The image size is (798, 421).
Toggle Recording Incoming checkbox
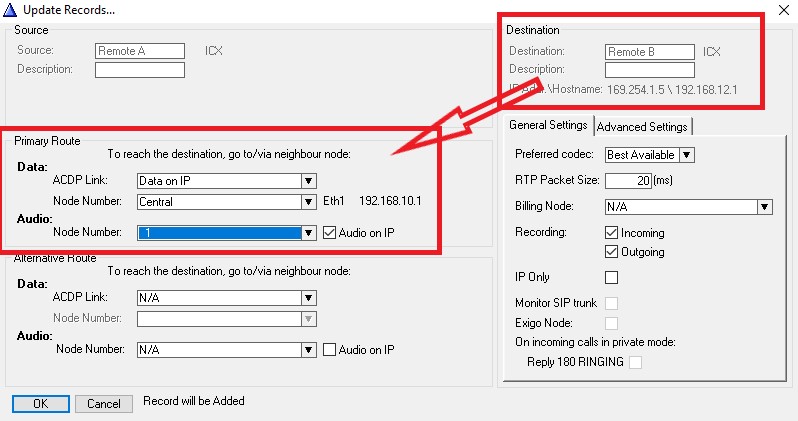point(611,233)
